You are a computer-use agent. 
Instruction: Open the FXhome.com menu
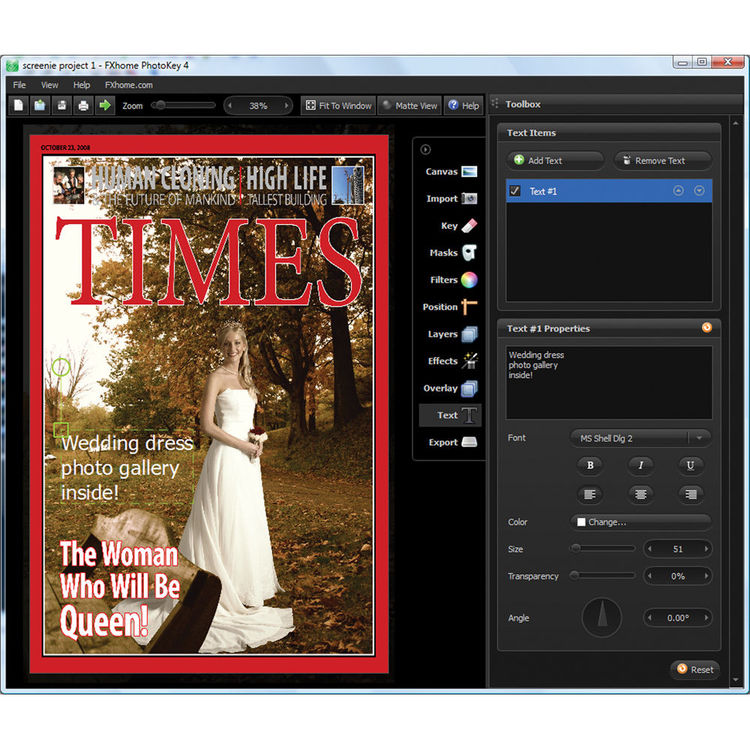point(129,85)
